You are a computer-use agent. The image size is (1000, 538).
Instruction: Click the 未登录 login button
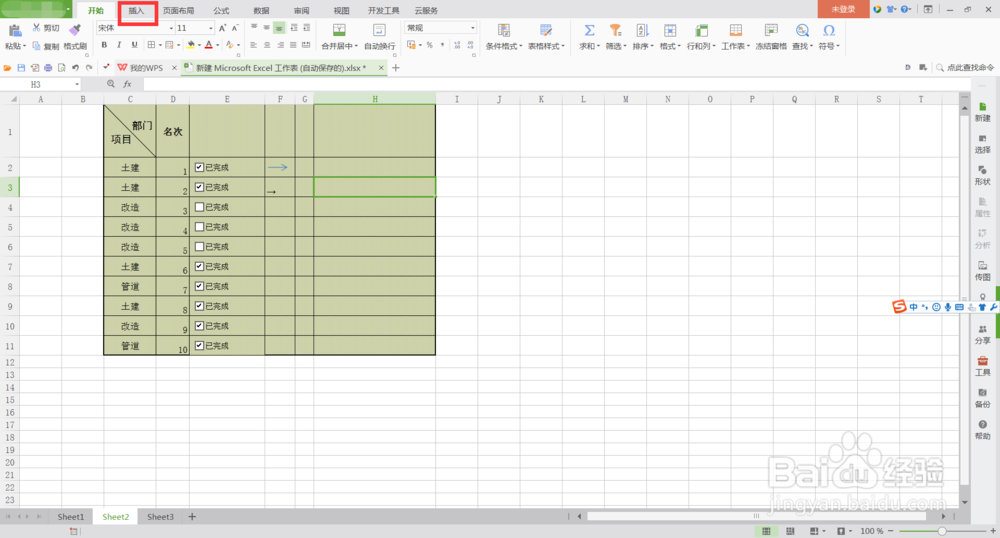point(843,10)
